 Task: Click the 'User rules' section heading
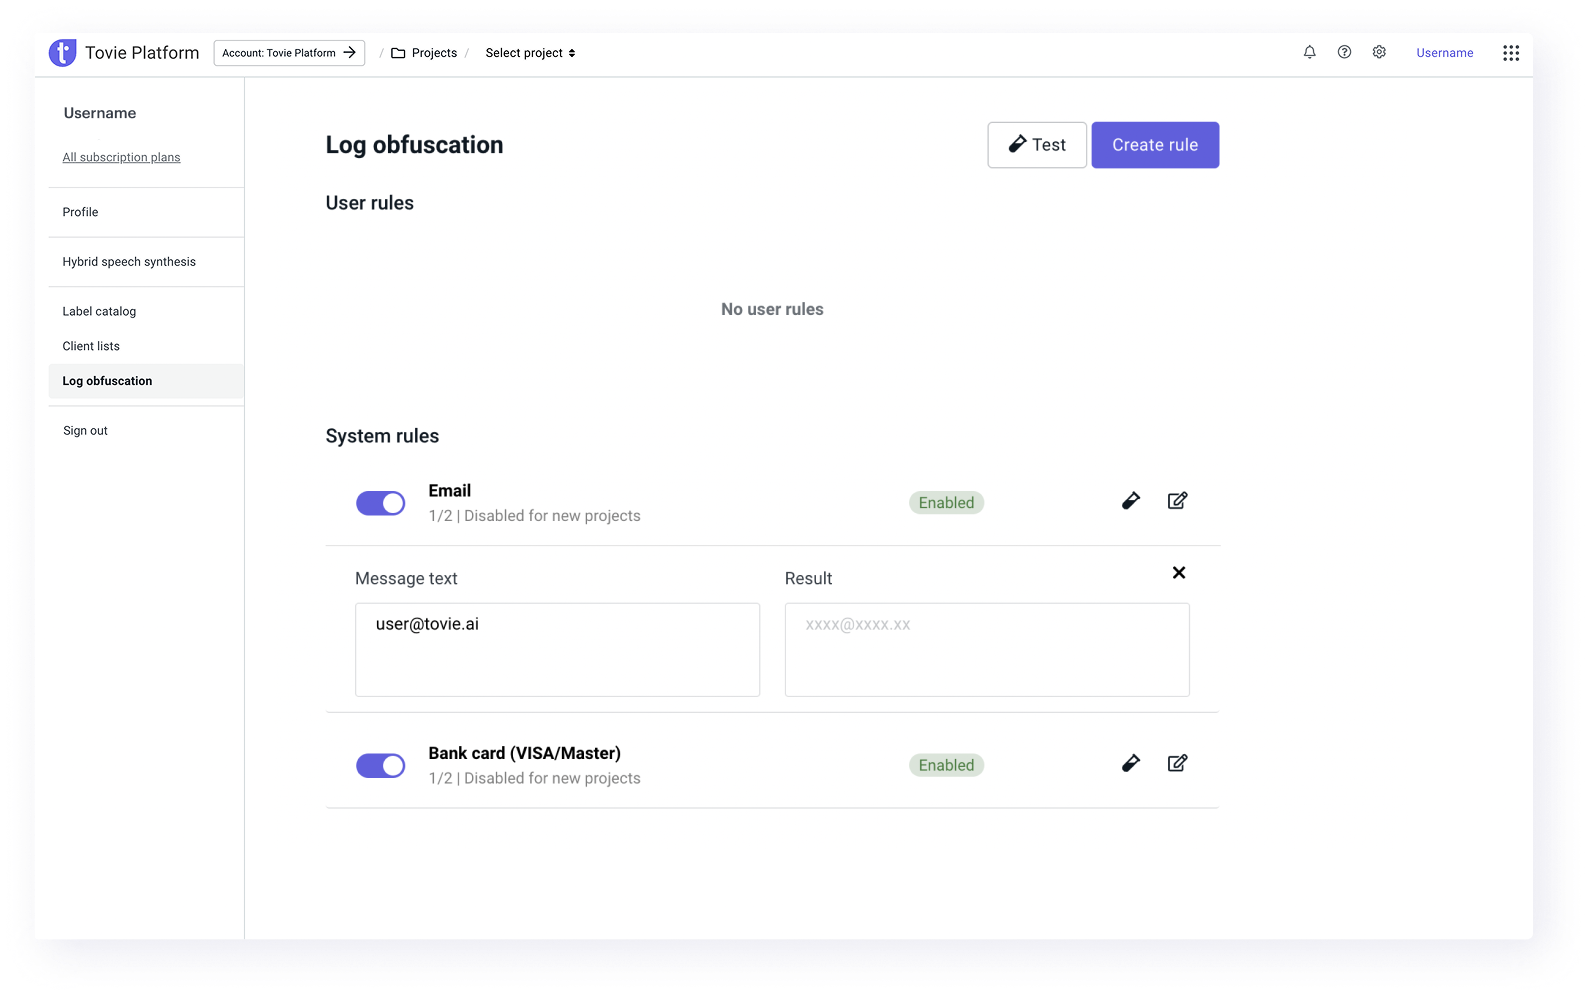pyautogui.click(x=370, y=203)
